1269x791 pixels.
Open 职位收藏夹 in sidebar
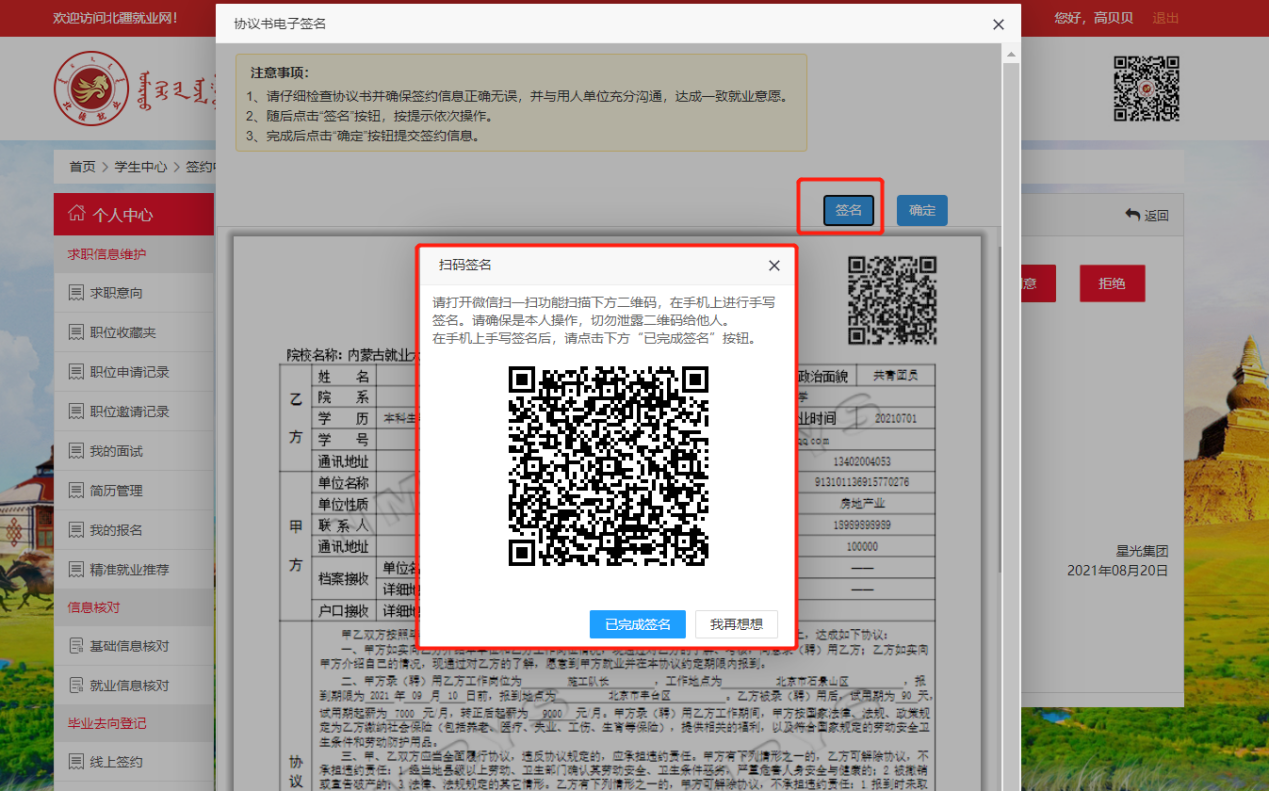[122, 332]
